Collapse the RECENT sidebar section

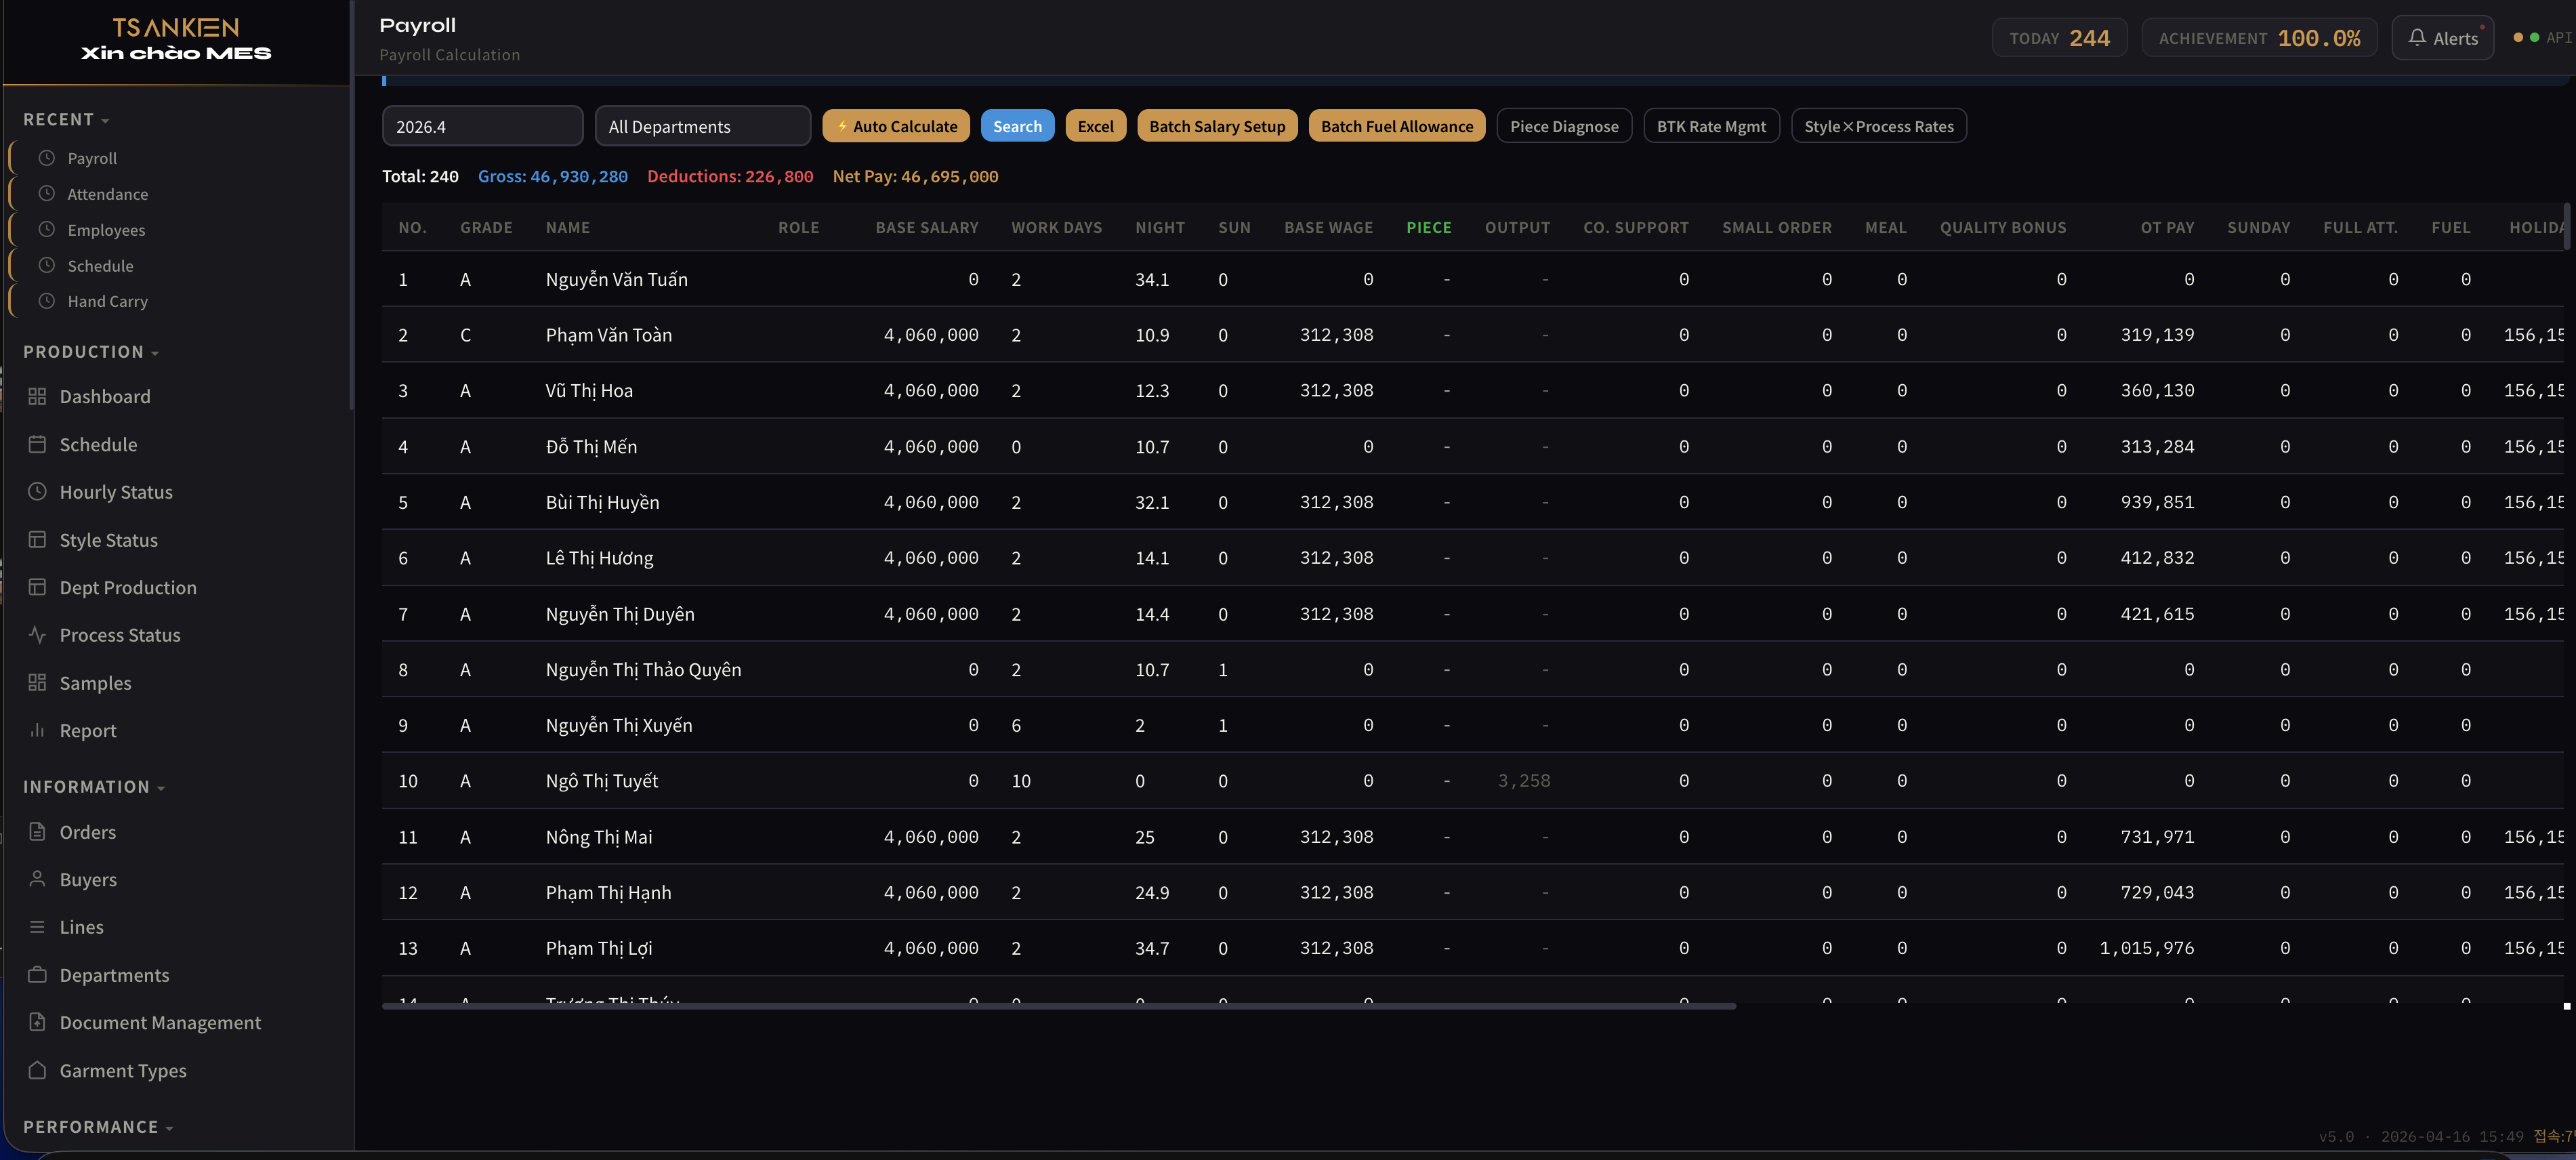click(x=66, y=119)
